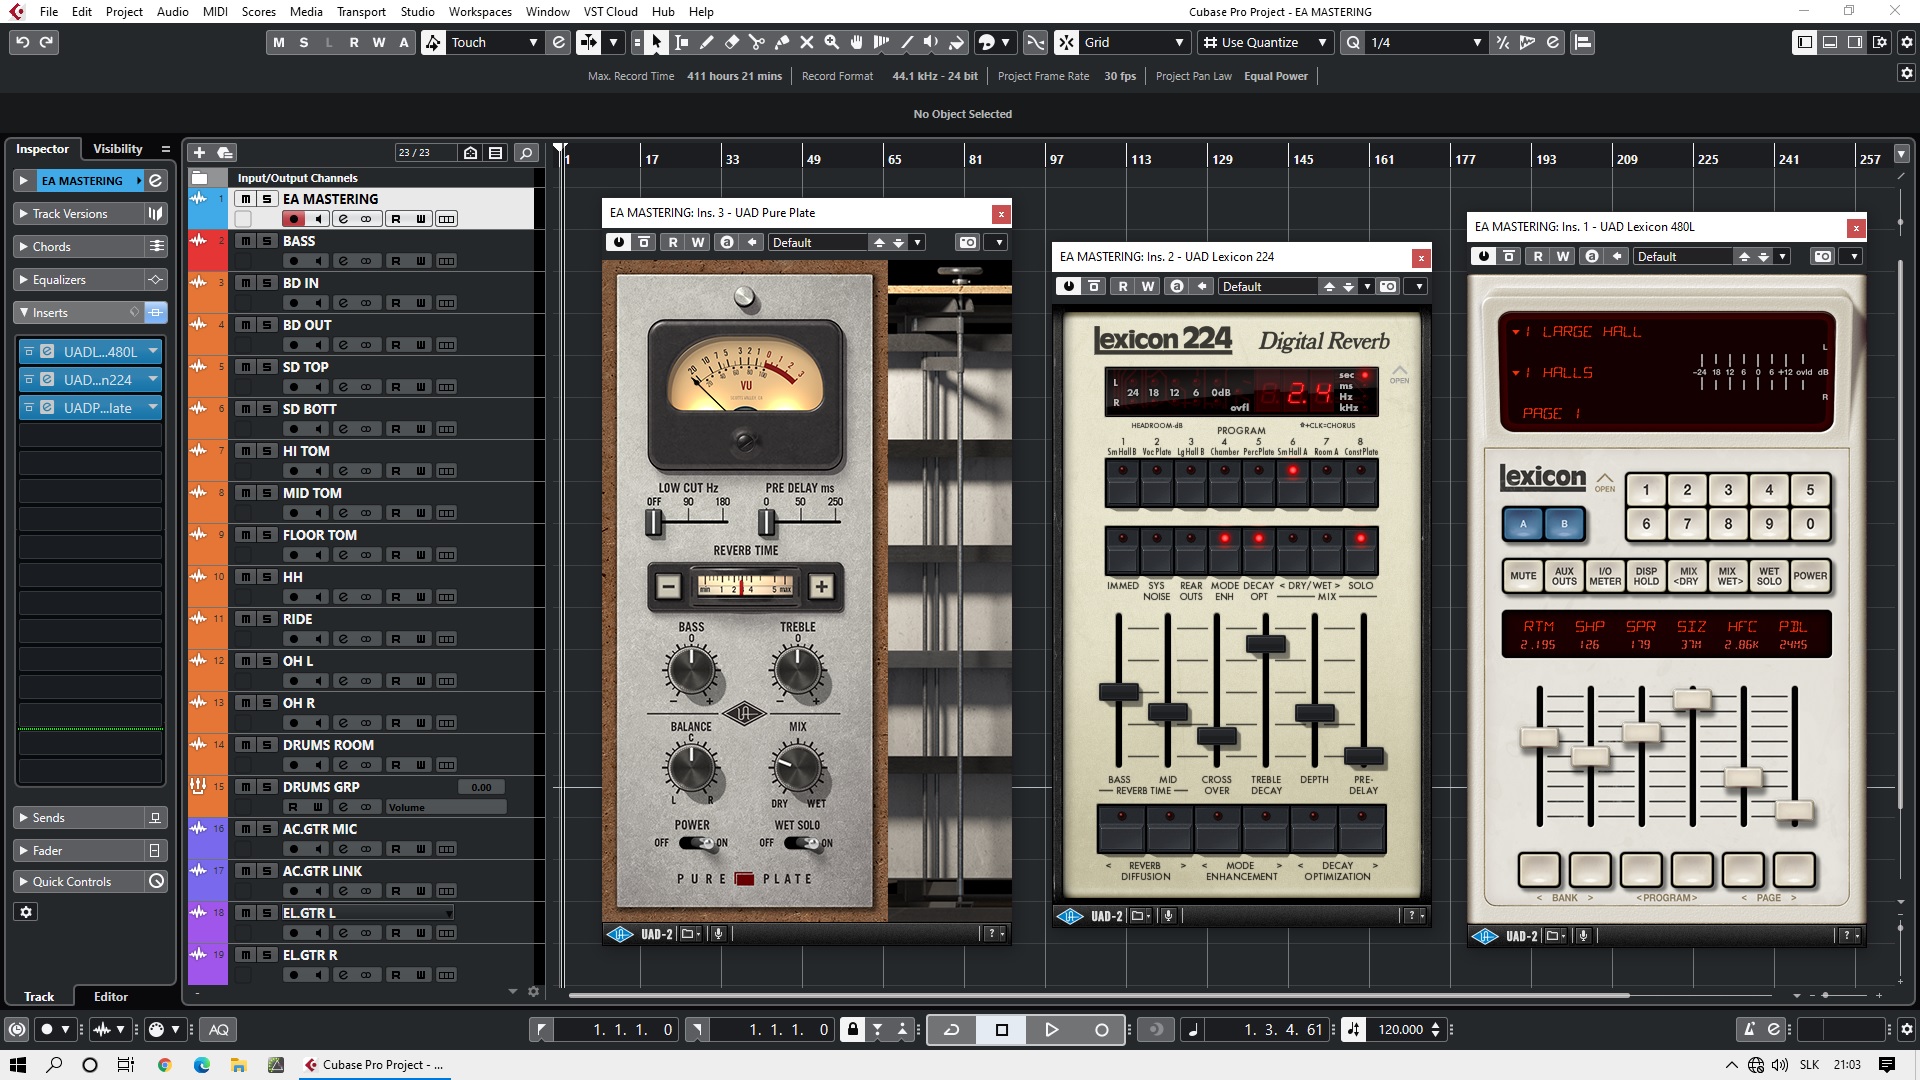The image size is (1920, 1080).
Task: Select the Mute X tool
Action: pyautogui.click(x=806, y=42)
